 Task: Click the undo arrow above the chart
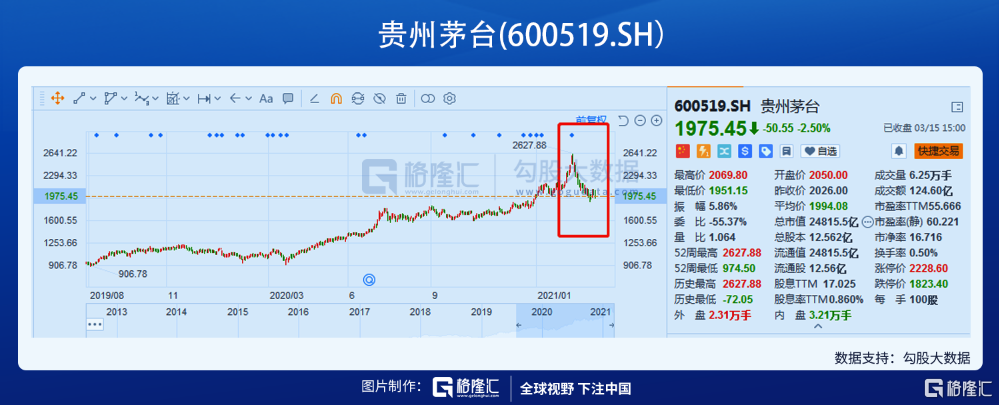point(624,120)
